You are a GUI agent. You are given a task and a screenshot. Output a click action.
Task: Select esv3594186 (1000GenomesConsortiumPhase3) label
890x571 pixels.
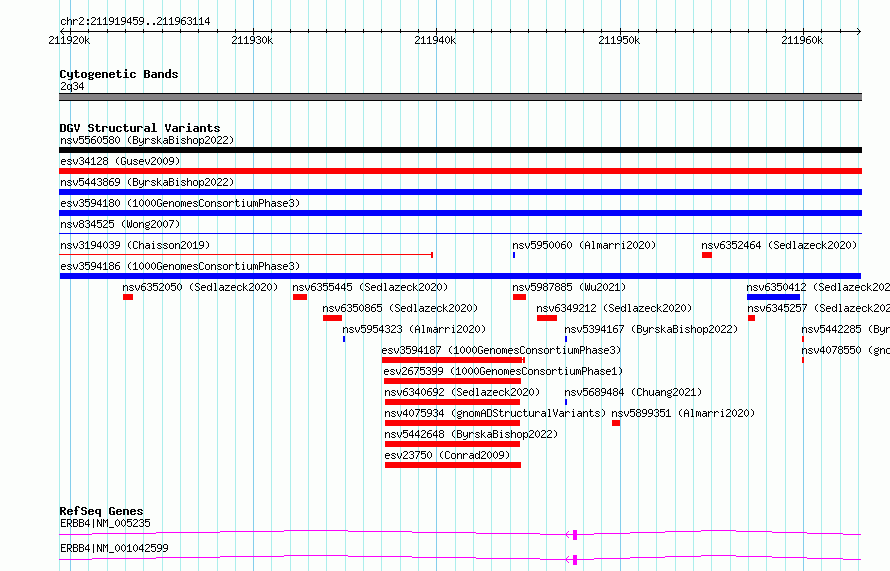[180, 266]
